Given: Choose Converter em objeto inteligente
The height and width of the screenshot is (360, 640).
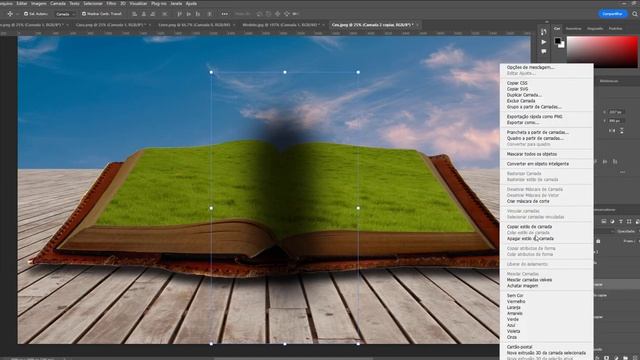Looking at the screenshot, I should (538, 164).
